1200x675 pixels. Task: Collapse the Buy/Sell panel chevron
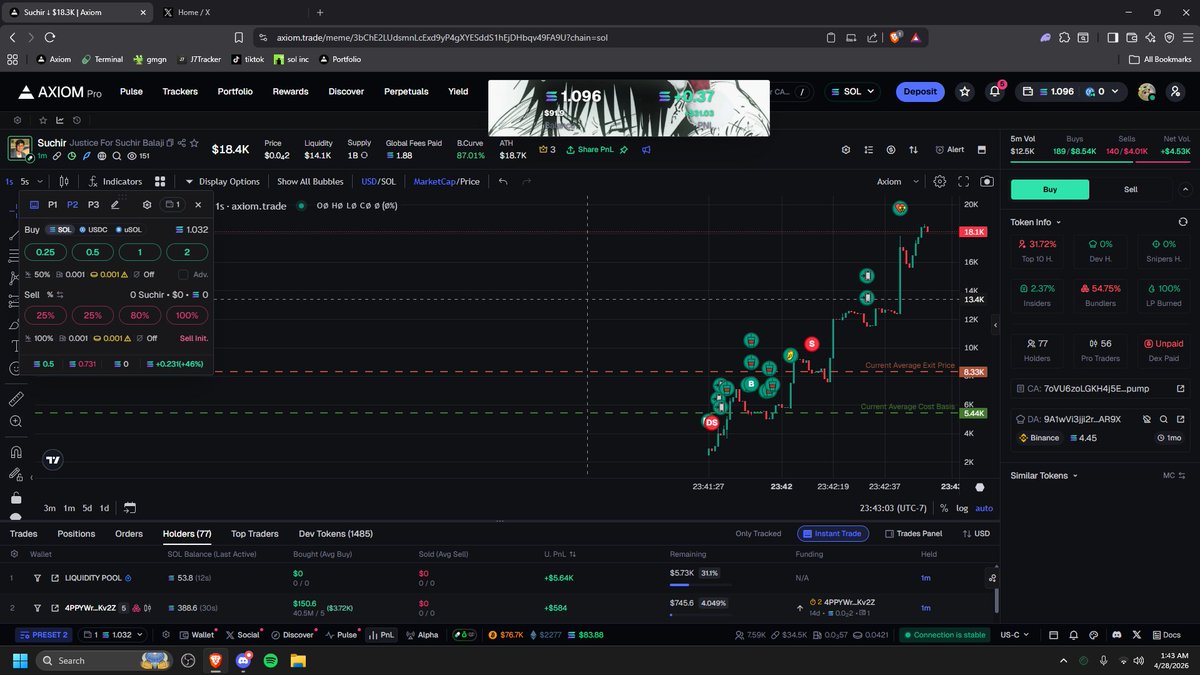pos(1186,189)
